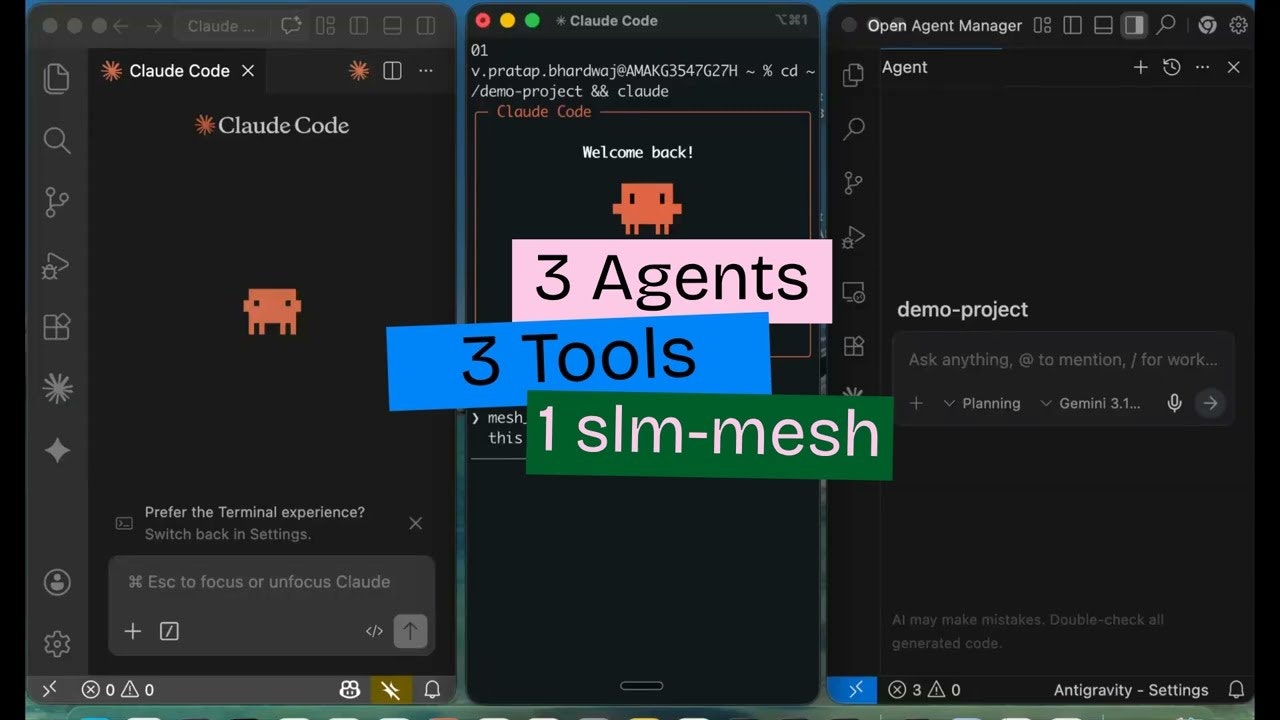Click slash command icon in Claude prompt box
This screenshot has width=1280, height=720.
(169, 631)
